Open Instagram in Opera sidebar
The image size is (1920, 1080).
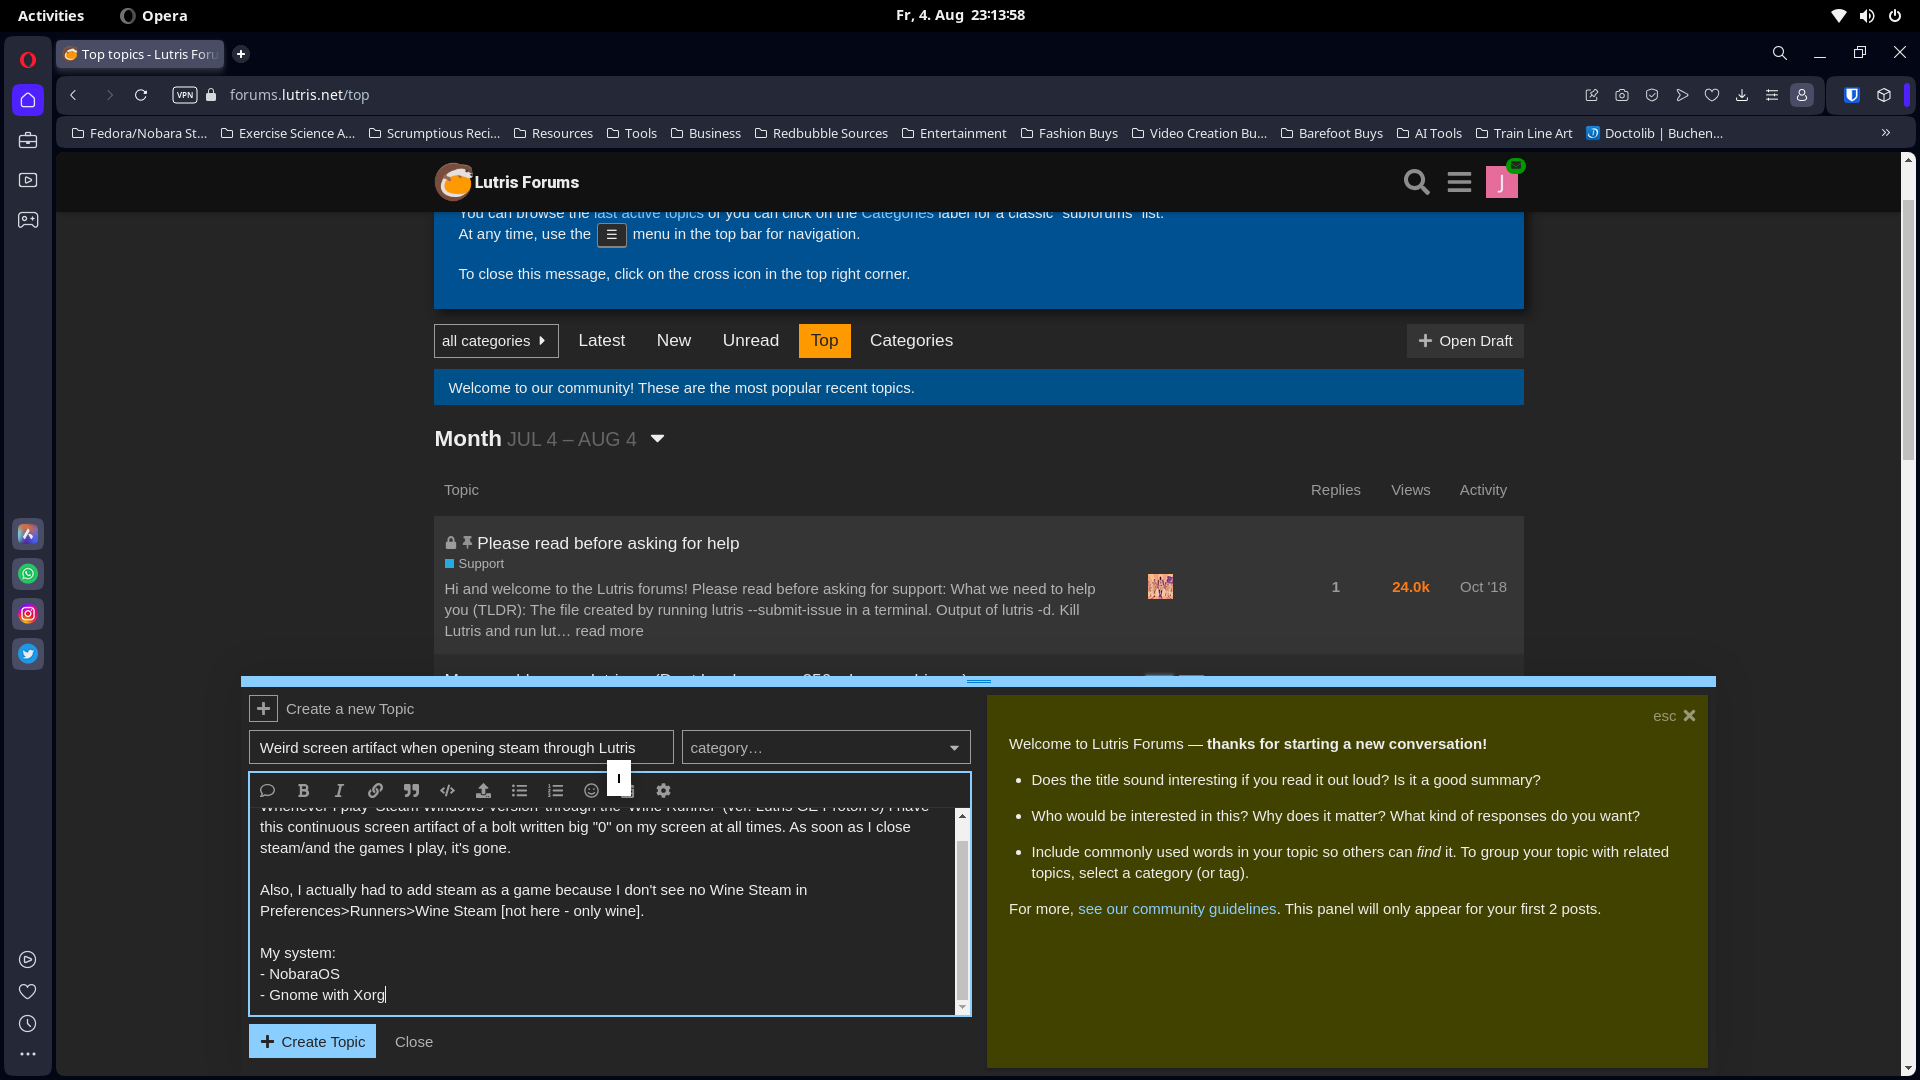tap(28, 614)
